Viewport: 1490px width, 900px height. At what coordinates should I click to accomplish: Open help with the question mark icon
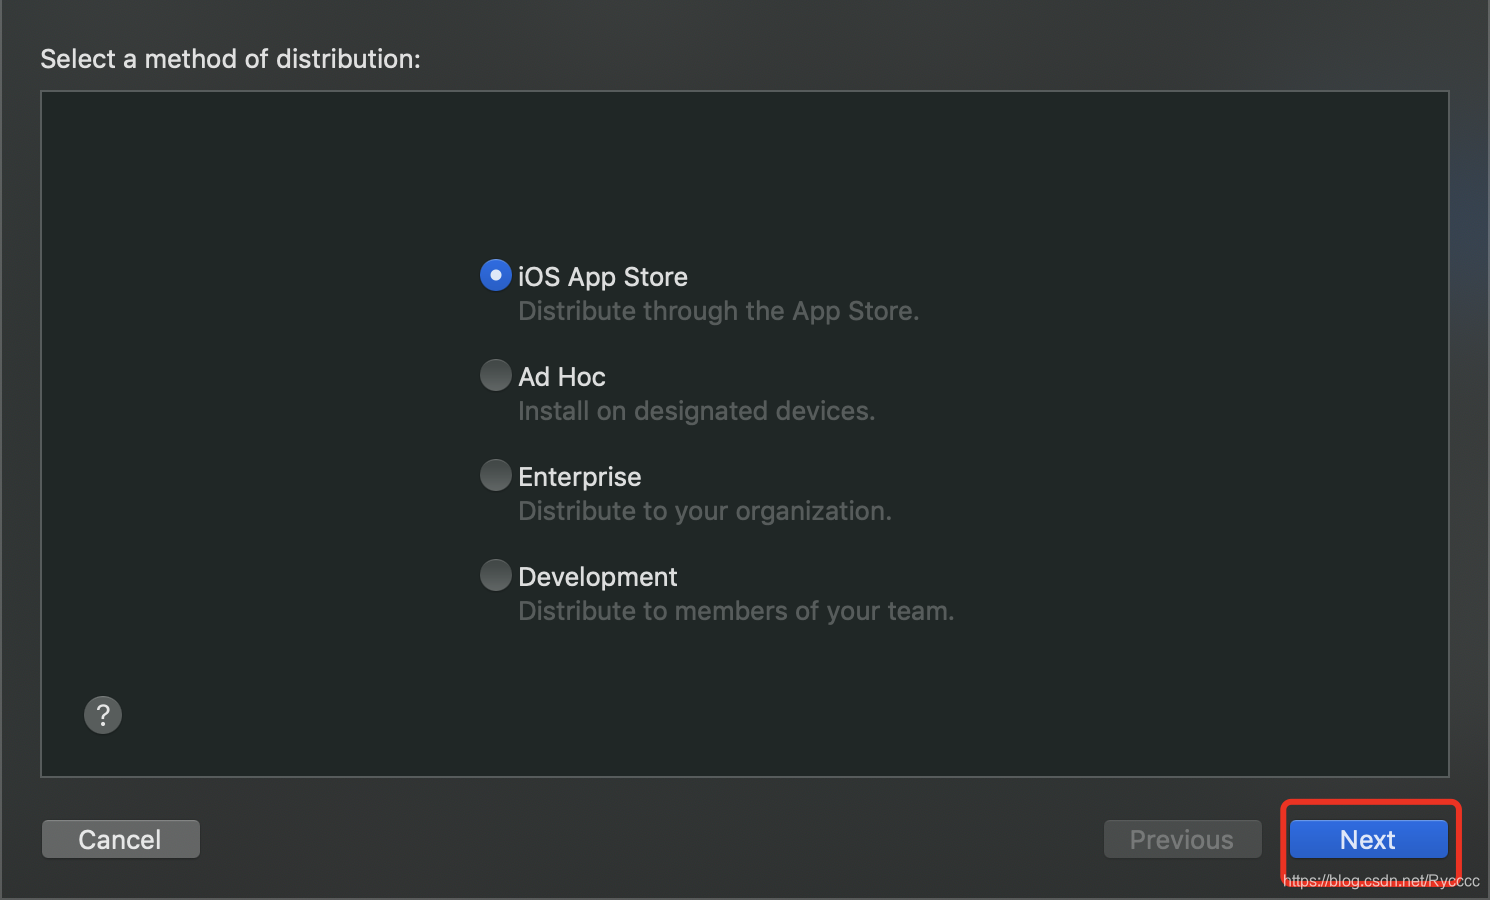pos(103,715)
